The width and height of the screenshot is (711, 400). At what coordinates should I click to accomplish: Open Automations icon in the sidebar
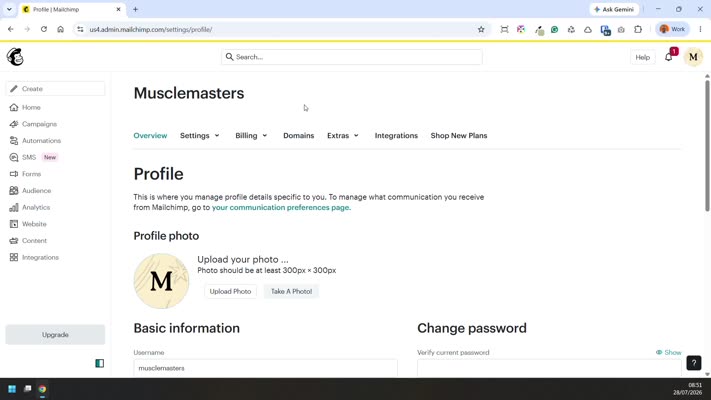14,141
